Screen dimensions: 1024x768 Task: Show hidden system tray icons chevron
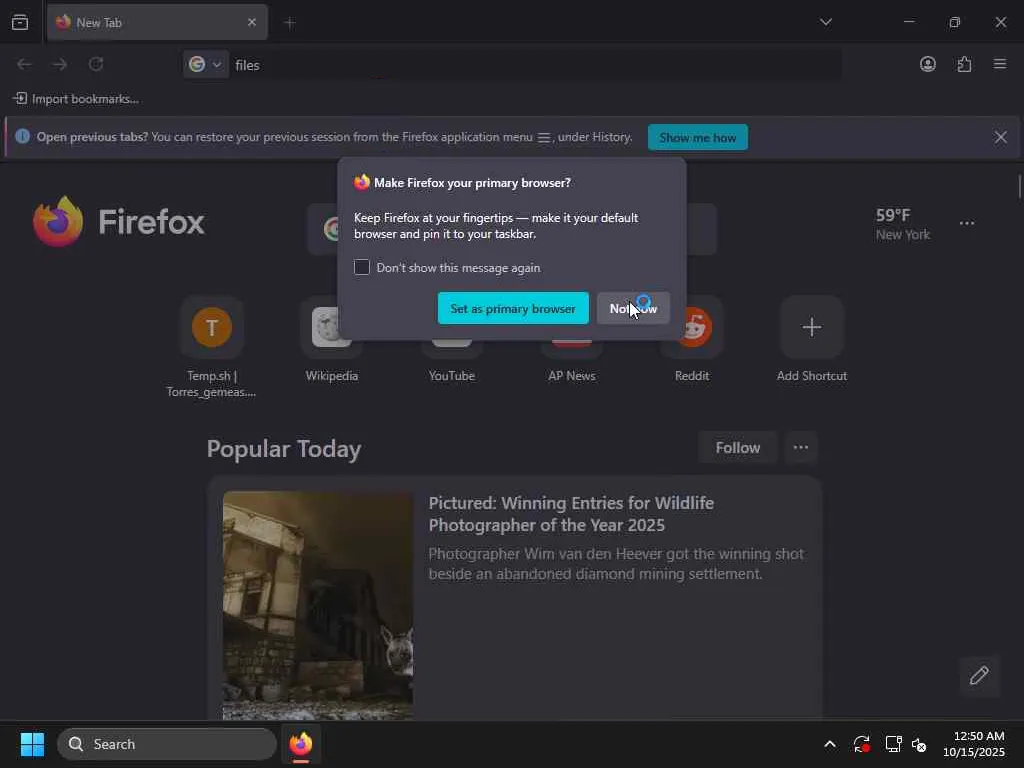point(829,744)
